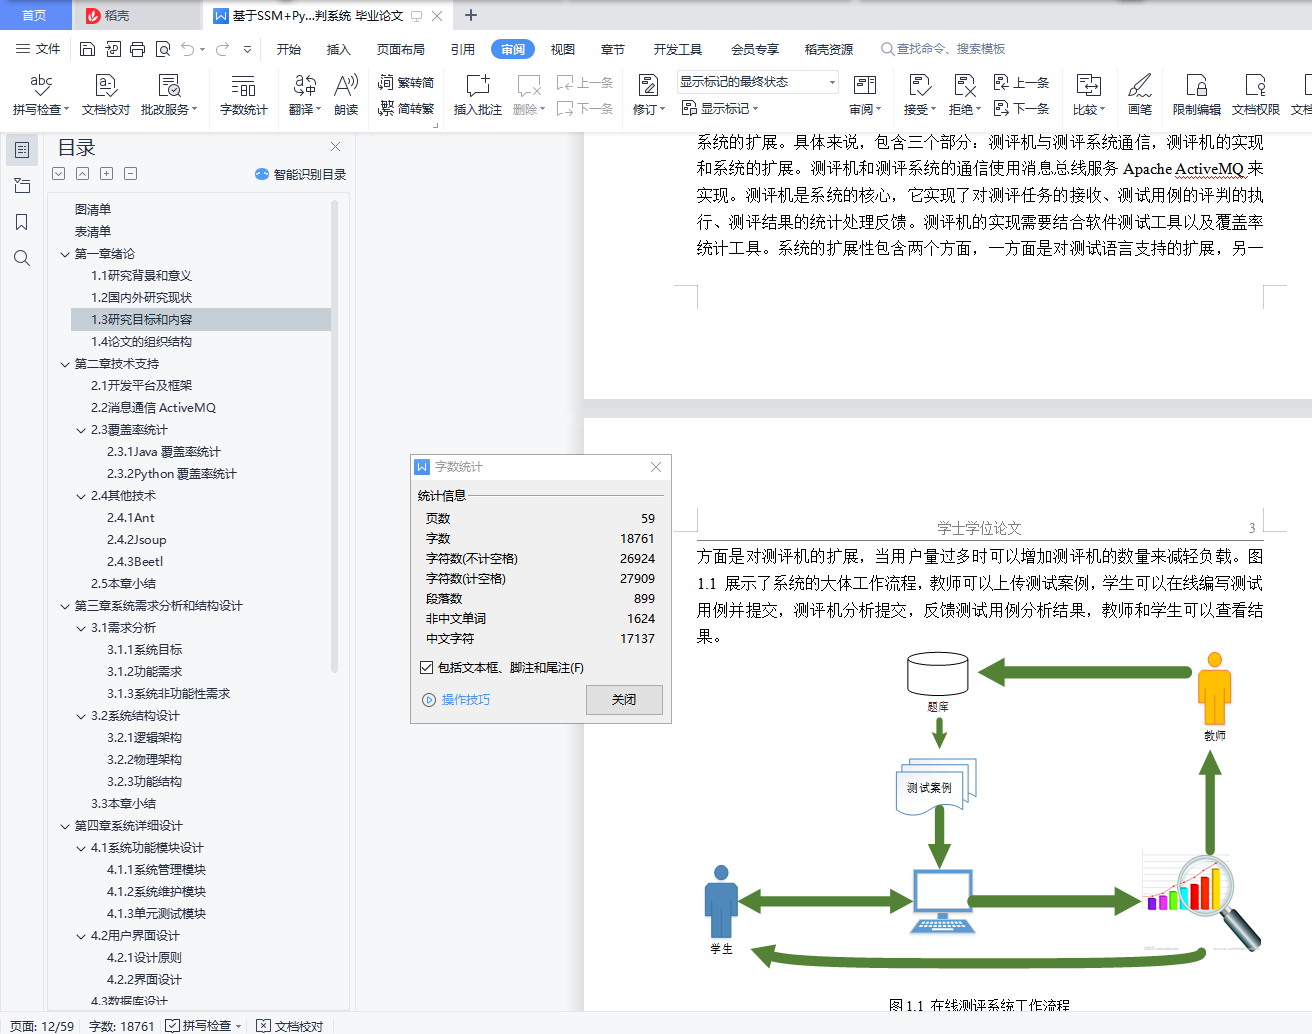Image resolution: width=1312 pixels, height=1034 pixels.
Task: Collapse the 2.4其他技术 node
Action: [81, 496]
